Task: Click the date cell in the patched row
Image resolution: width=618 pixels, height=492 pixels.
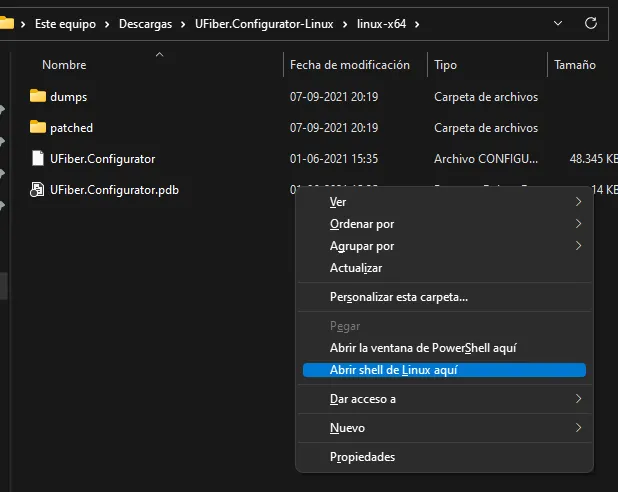Action: [x=334, y=128]
